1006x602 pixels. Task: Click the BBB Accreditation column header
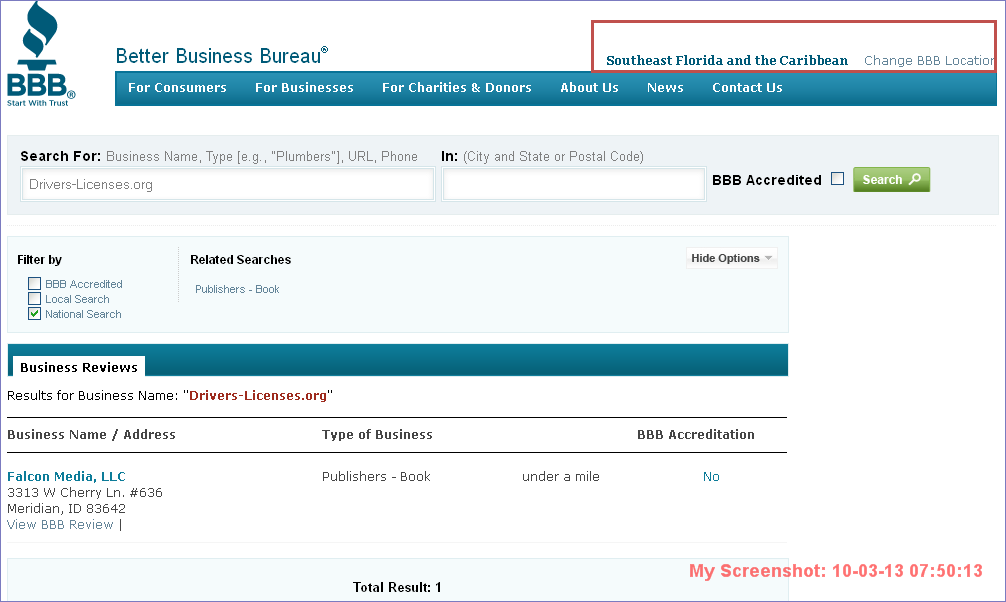click(695, 434)
